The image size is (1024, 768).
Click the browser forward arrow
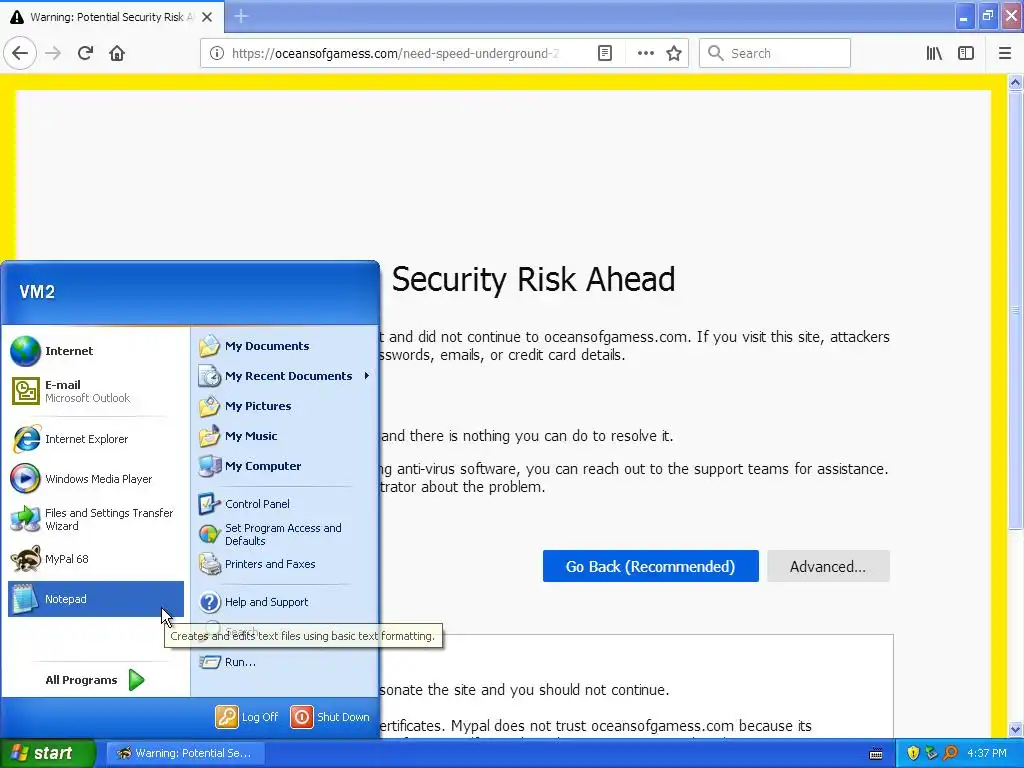(x=53, y=53)
